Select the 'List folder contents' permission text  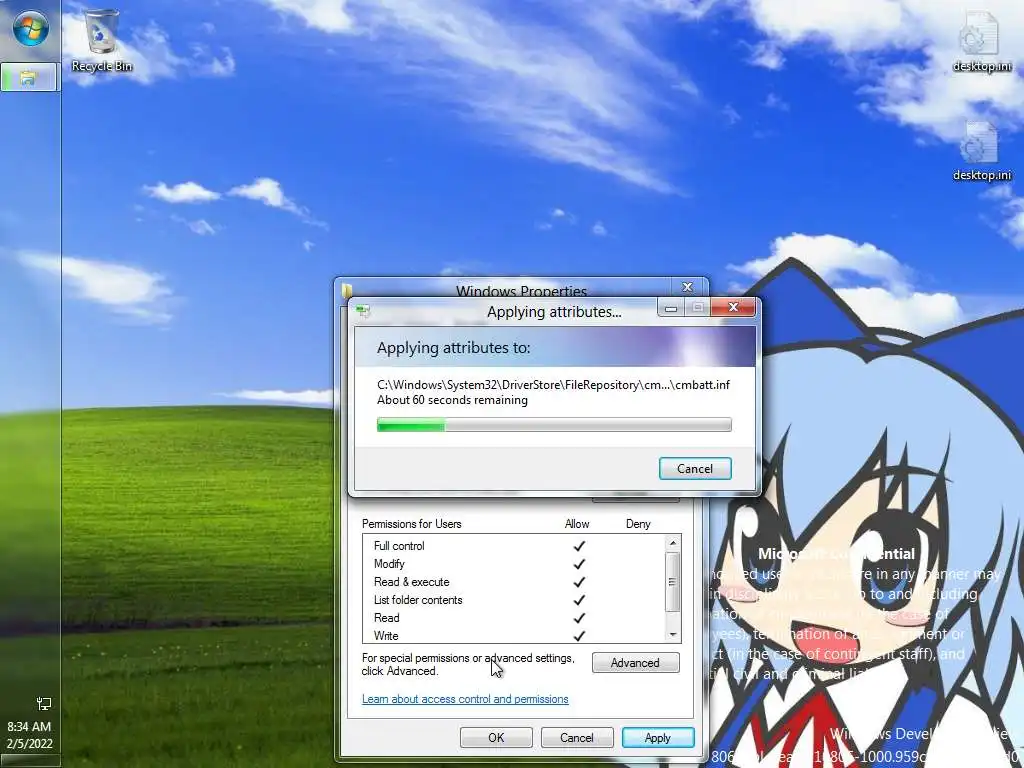[x=418, y=600]
